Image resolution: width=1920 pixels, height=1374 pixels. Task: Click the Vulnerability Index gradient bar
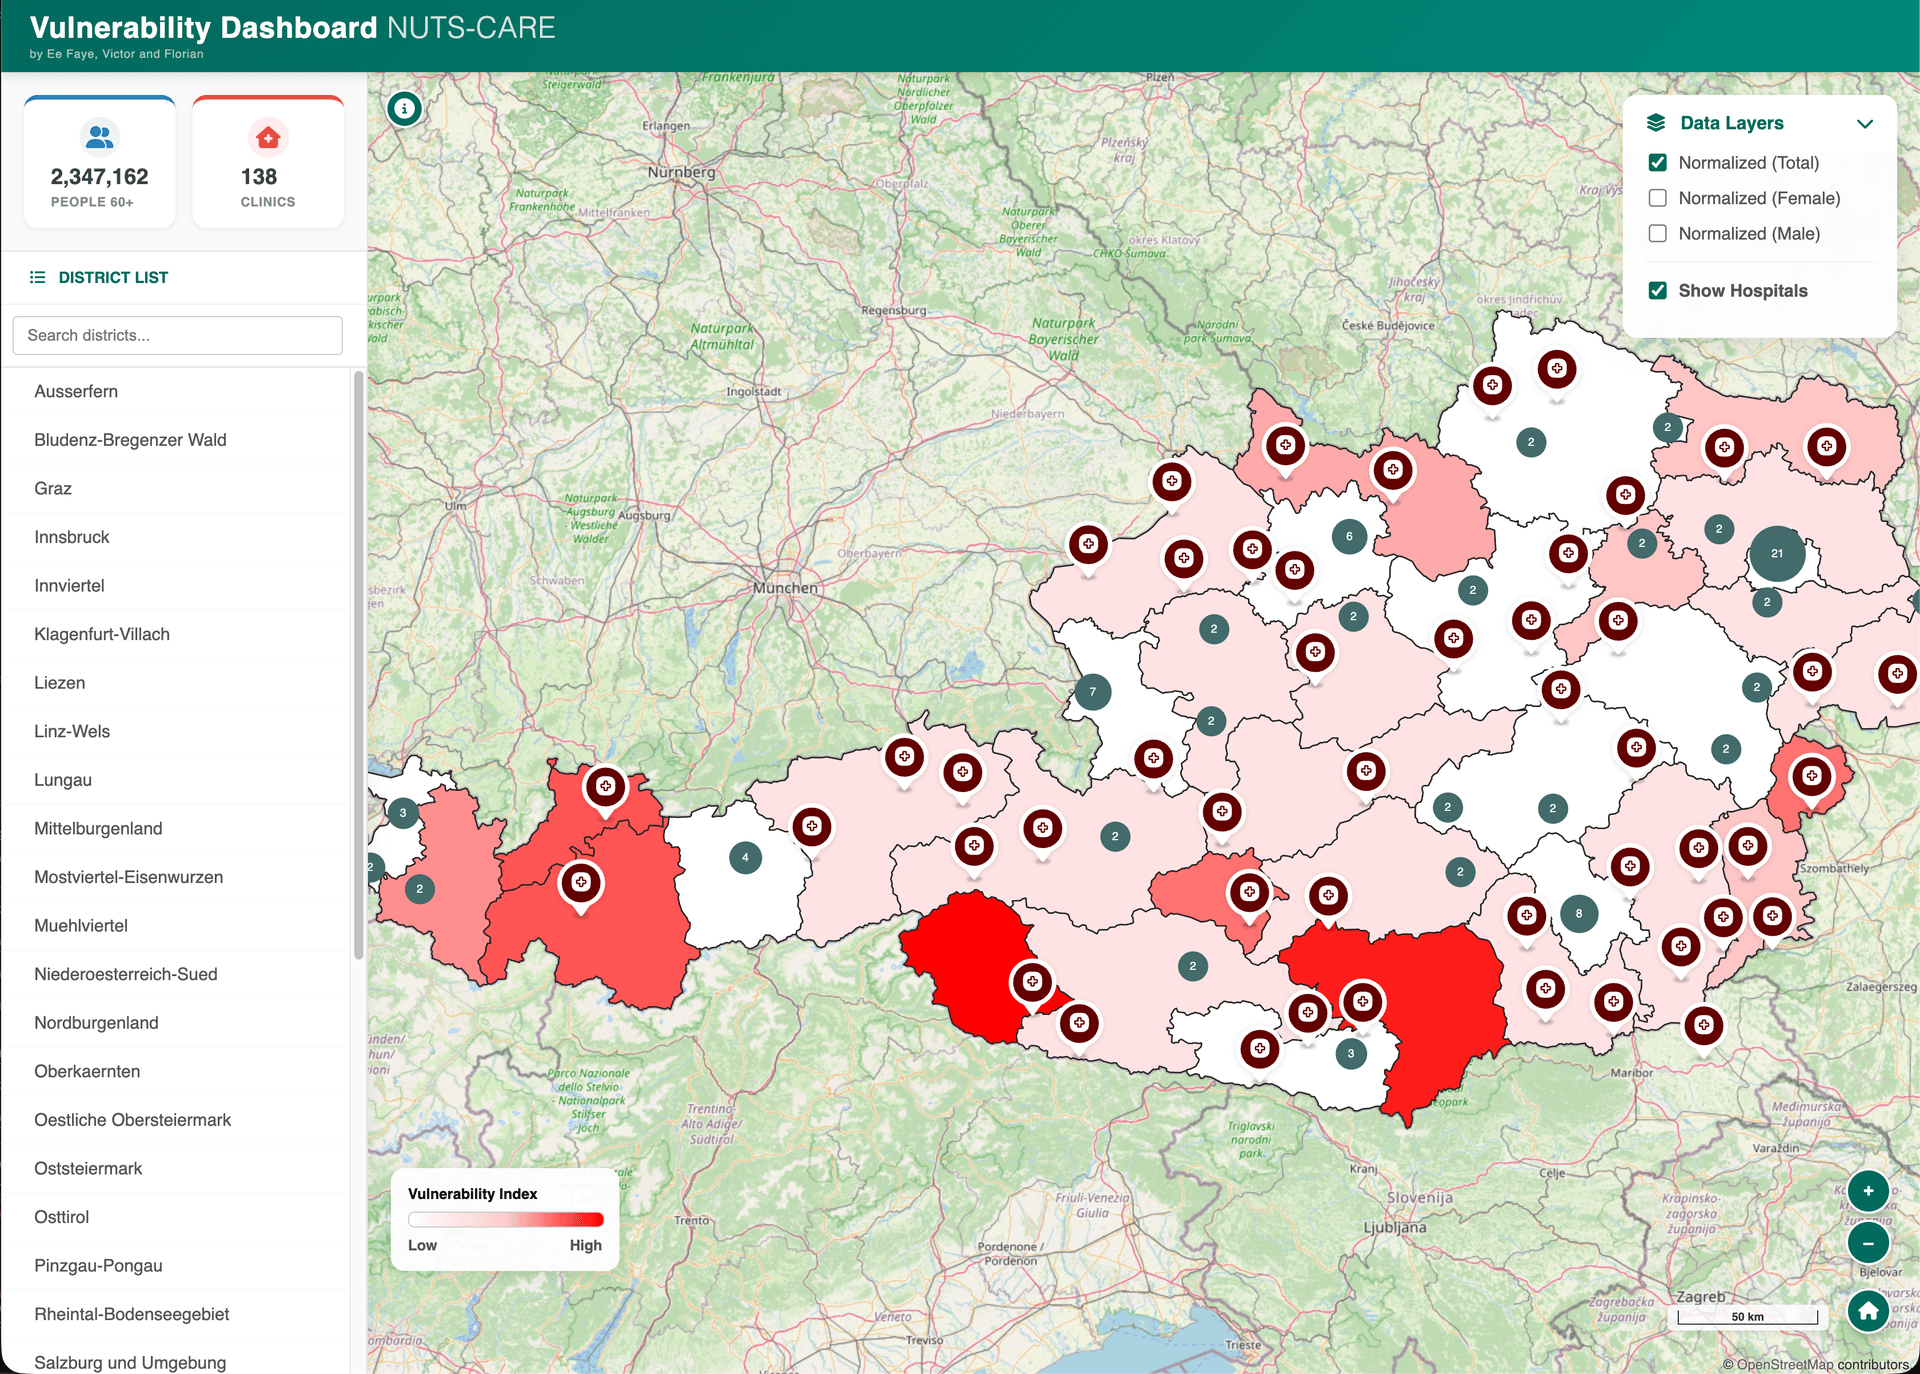coord(506,1219)
